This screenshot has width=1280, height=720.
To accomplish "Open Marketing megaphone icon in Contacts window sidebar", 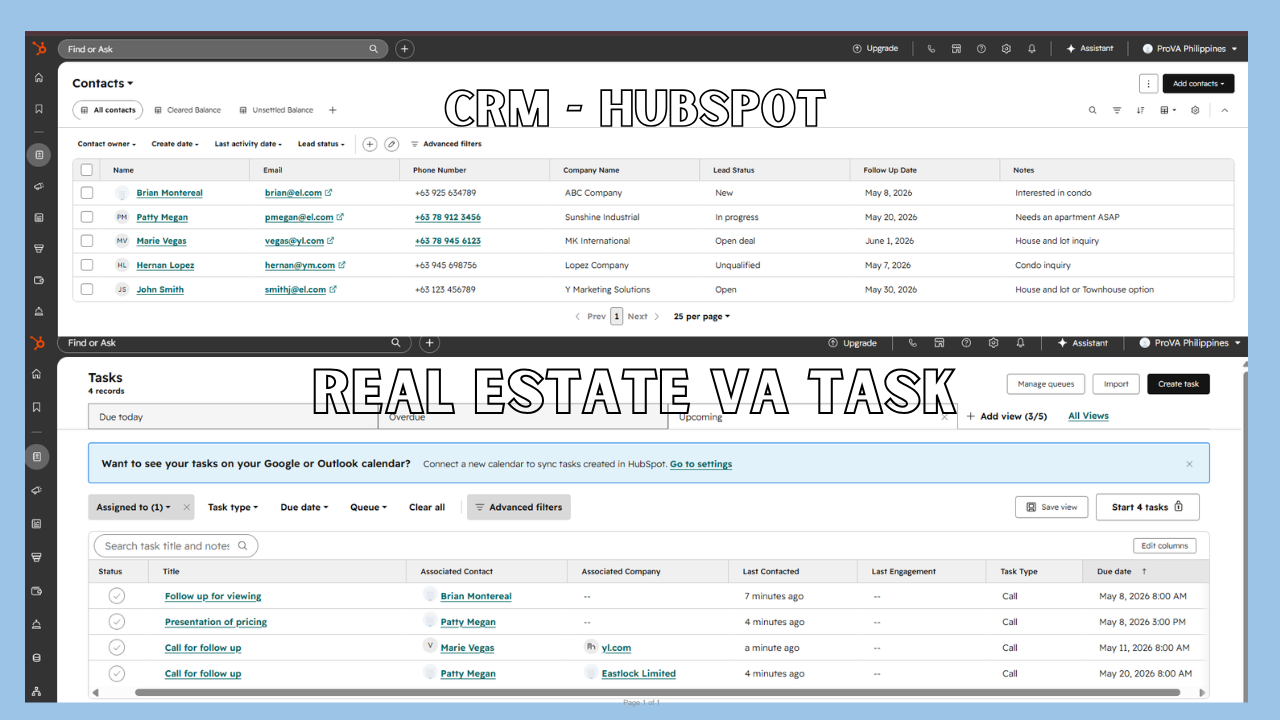I will click(39, 186).
